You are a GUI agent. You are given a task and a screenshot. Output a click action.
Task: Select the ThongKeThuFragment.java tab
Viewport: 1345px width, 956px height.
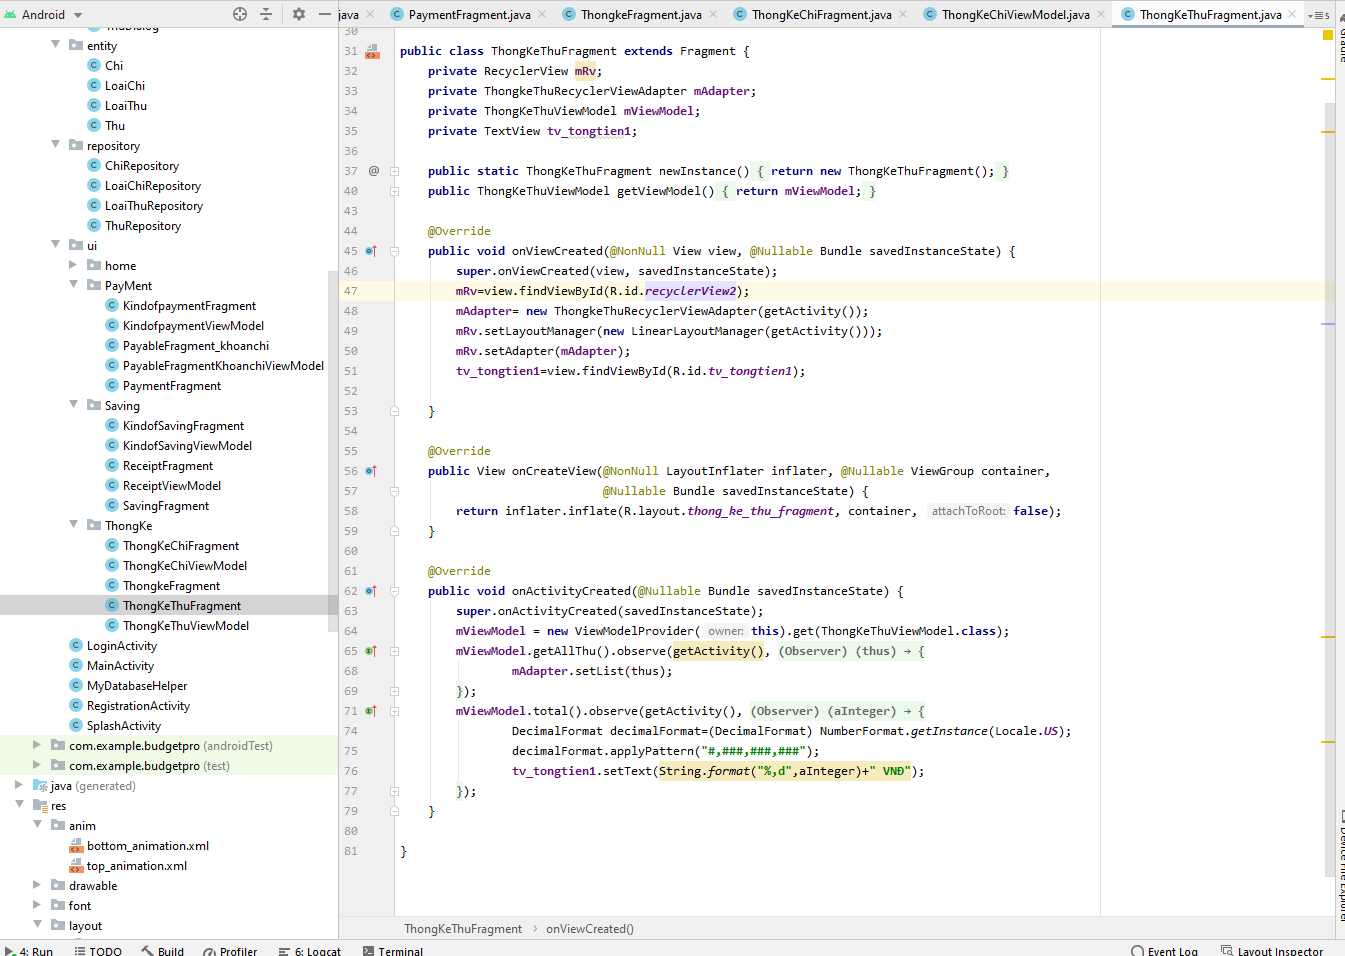pos(1210,14)
